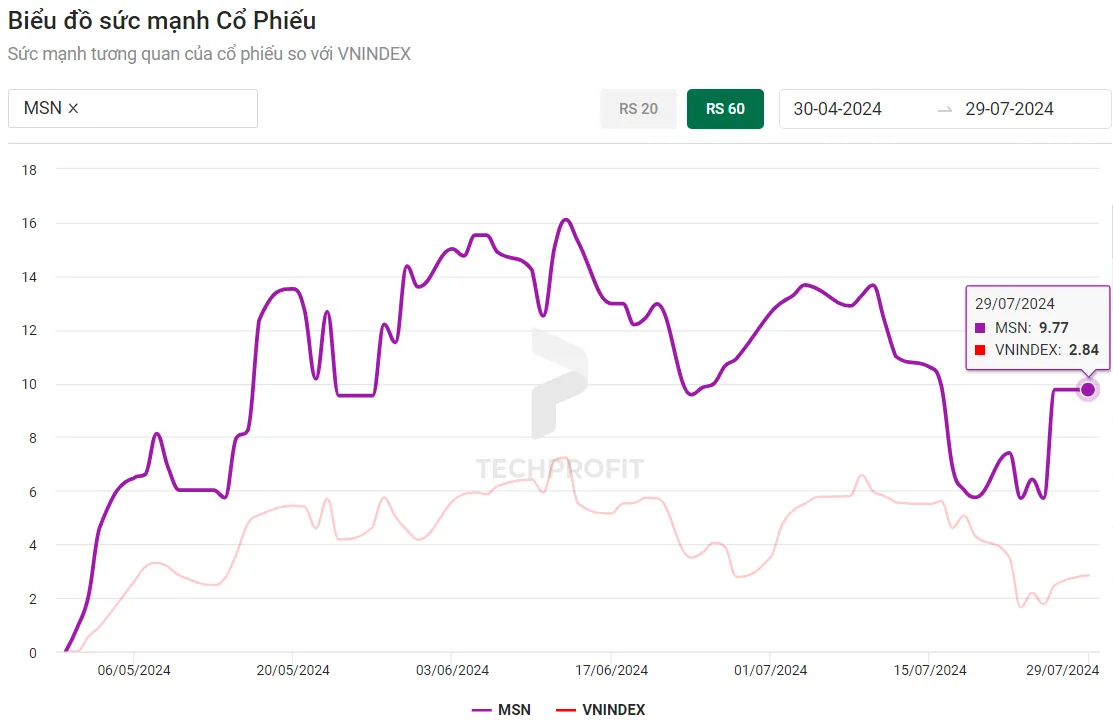
Task: Click the purple MSN square in tooltip
Action: (980, 327)
